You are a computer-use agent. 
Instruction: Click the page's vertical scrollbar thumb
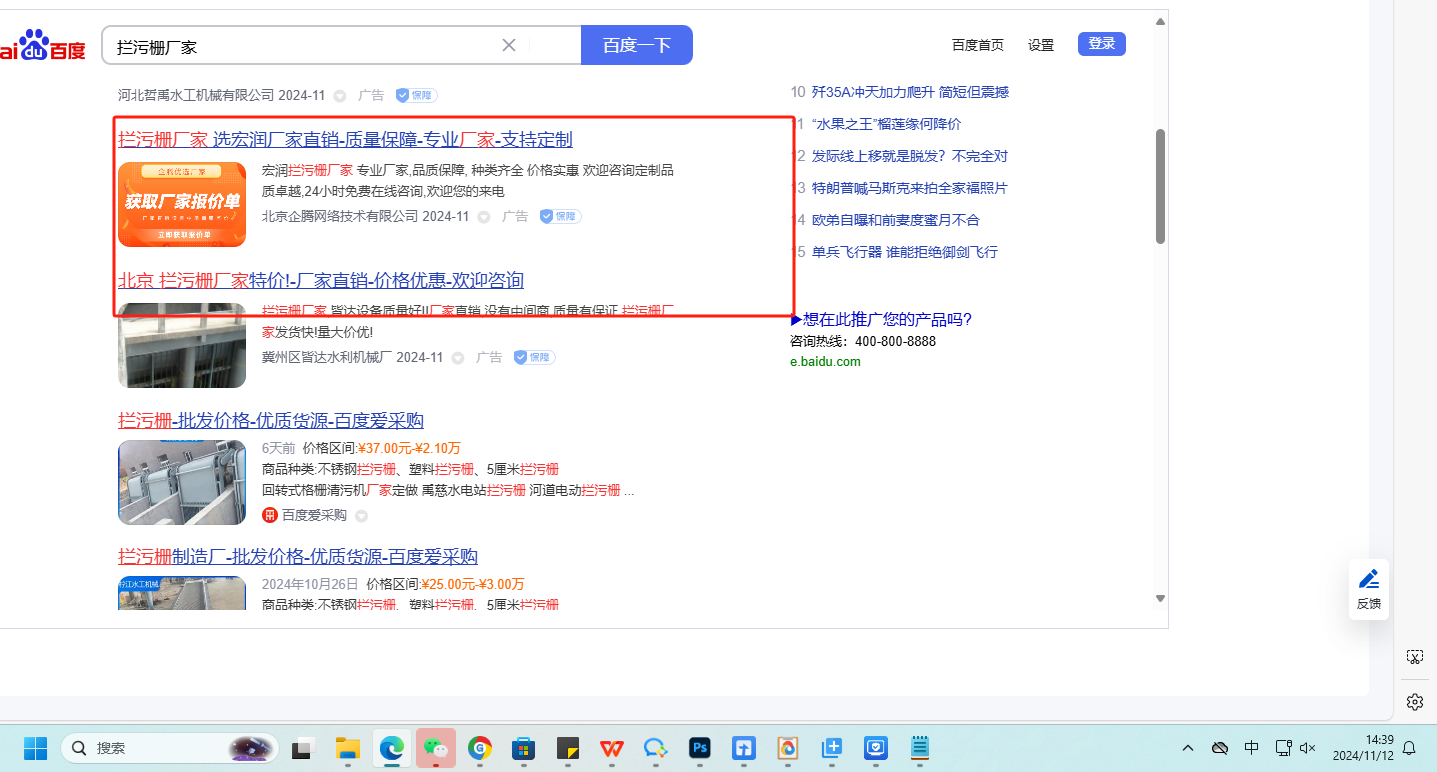(1160, 185)
